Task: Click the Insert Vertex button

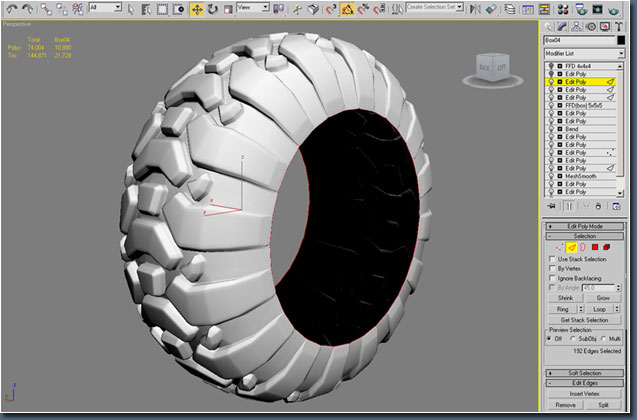Action: pyautogui.click(x=584, y=394)
